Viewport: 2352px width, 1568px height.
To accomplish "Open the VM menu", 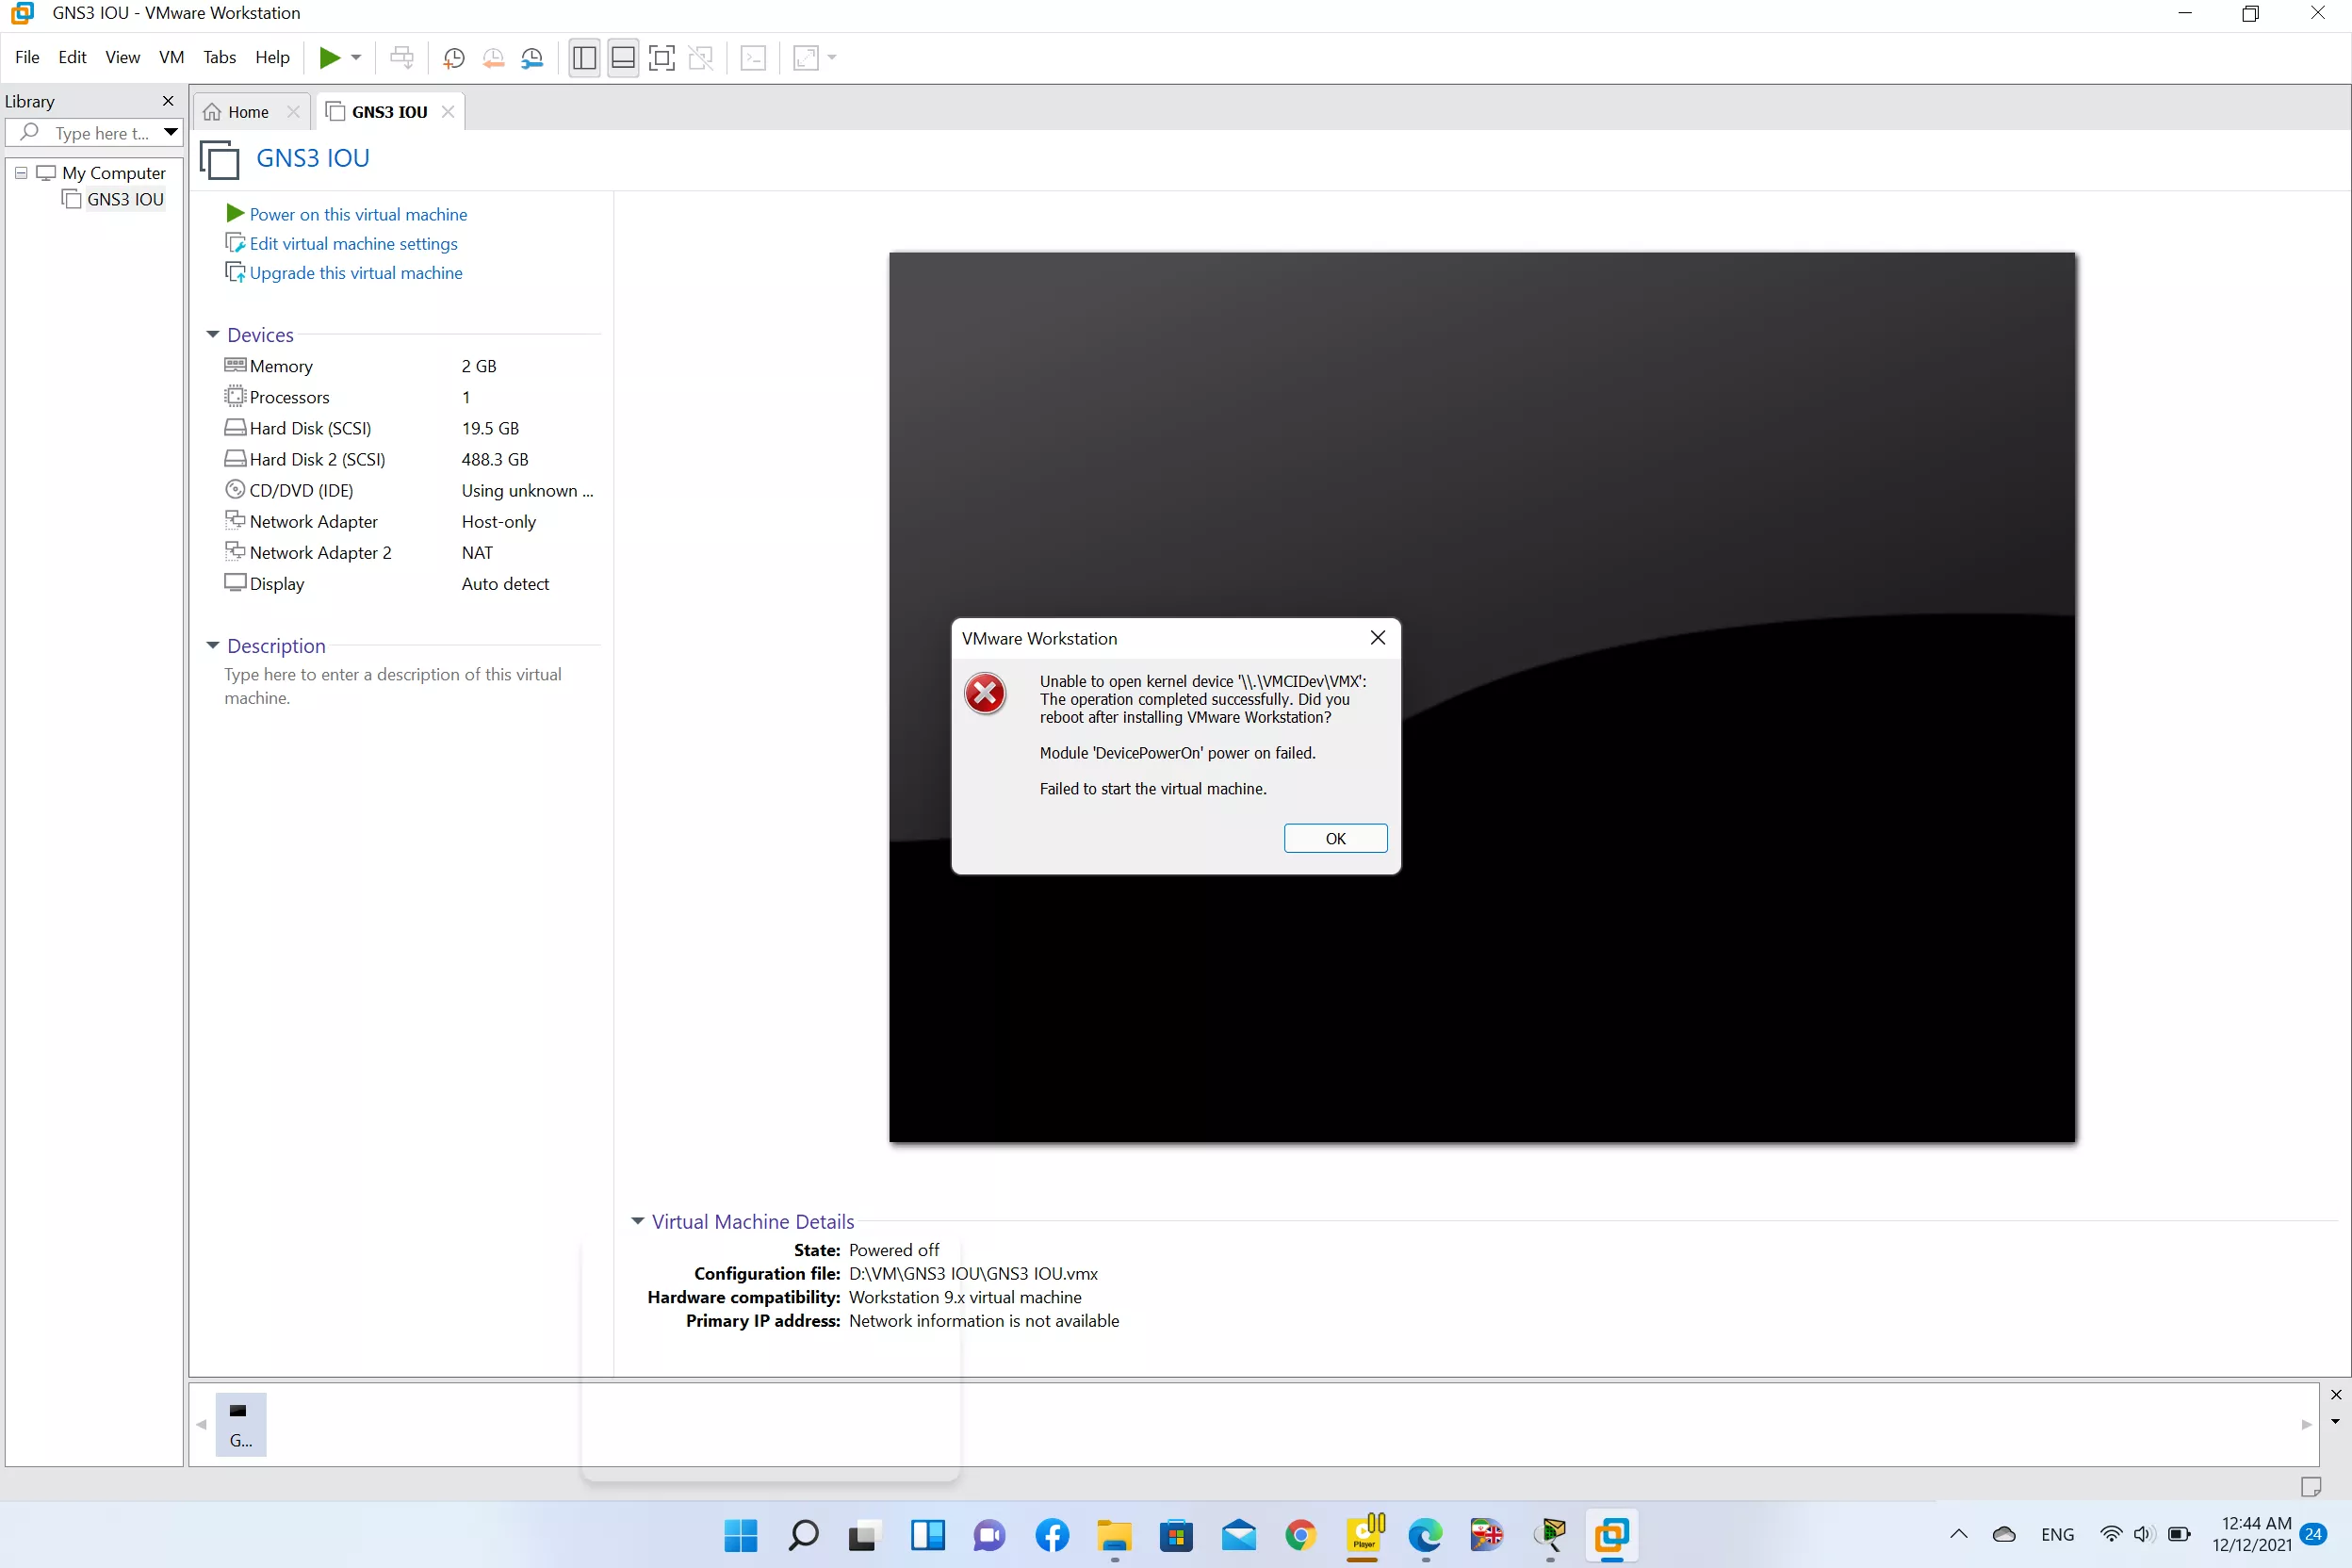I will coord(171,57).
